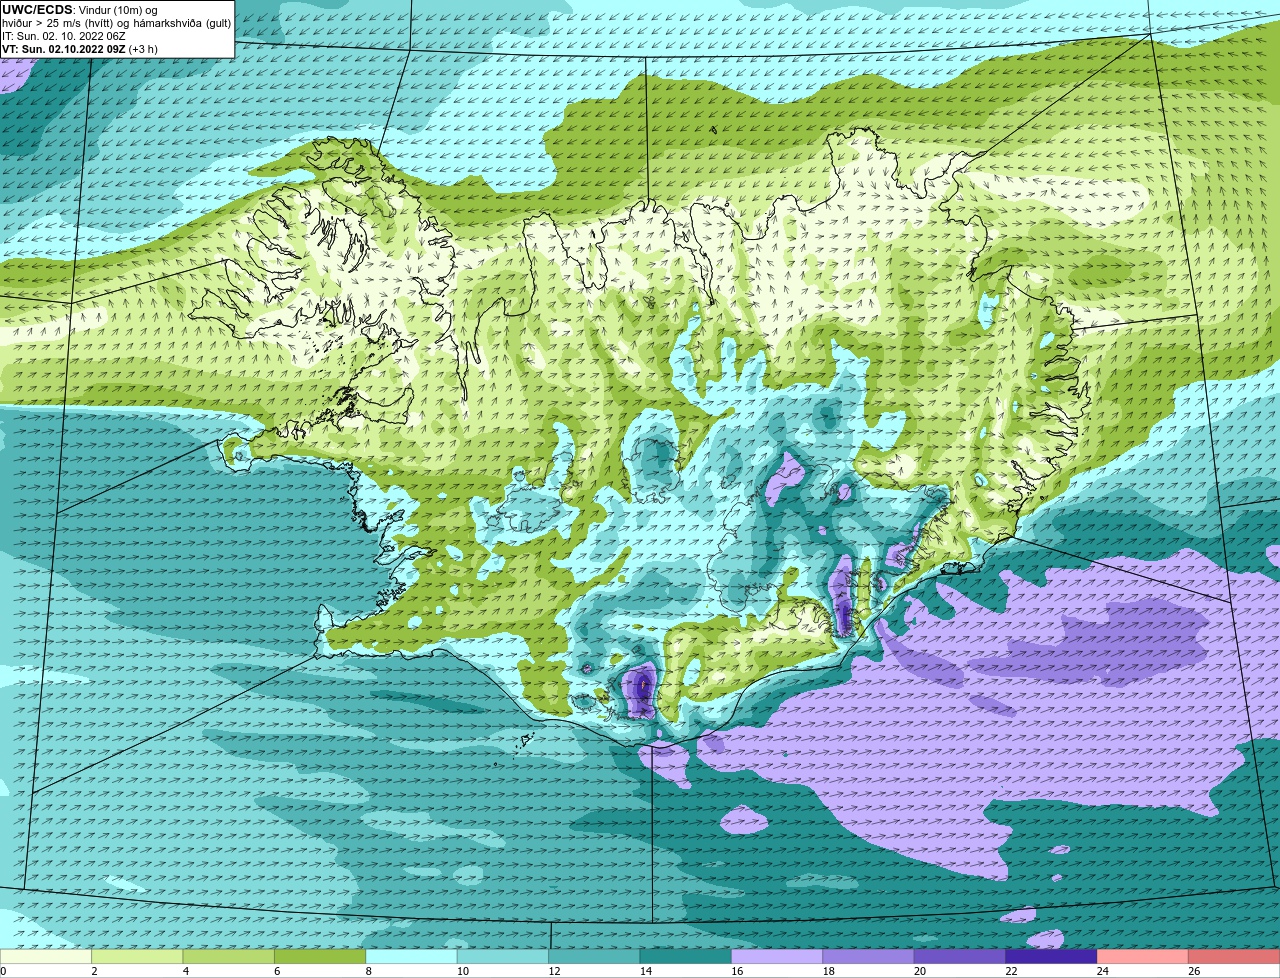Click the legend scale label 2
The height and width of the screenshot is (978, 1280).
coord(94,971)
